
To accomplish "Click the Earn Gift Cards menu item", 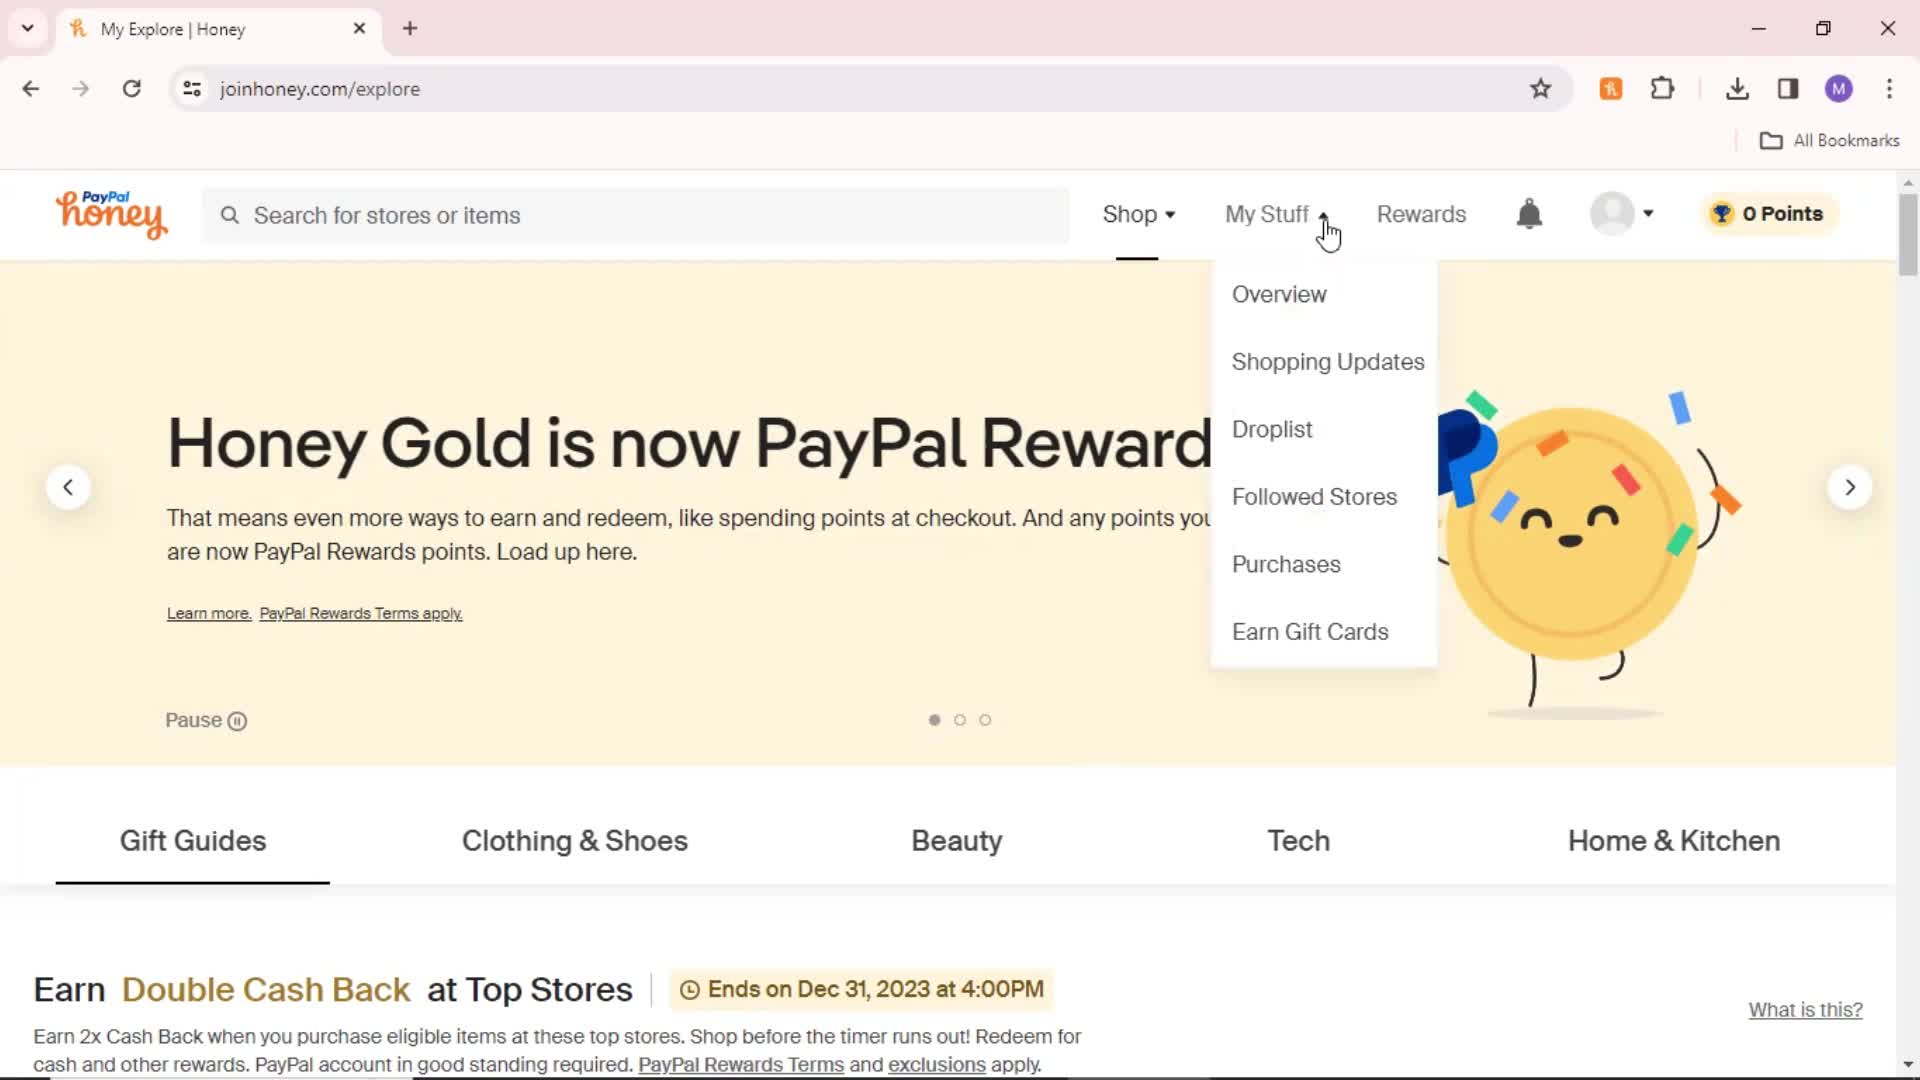I will 1311,630.
